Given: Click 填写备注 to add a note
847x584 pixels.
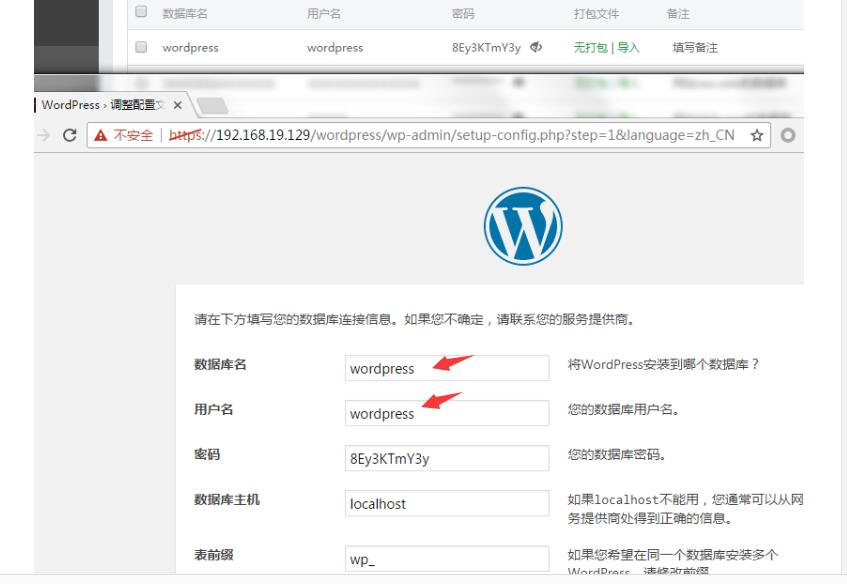Looking at the screenshot, I should [x=695, y=48].
